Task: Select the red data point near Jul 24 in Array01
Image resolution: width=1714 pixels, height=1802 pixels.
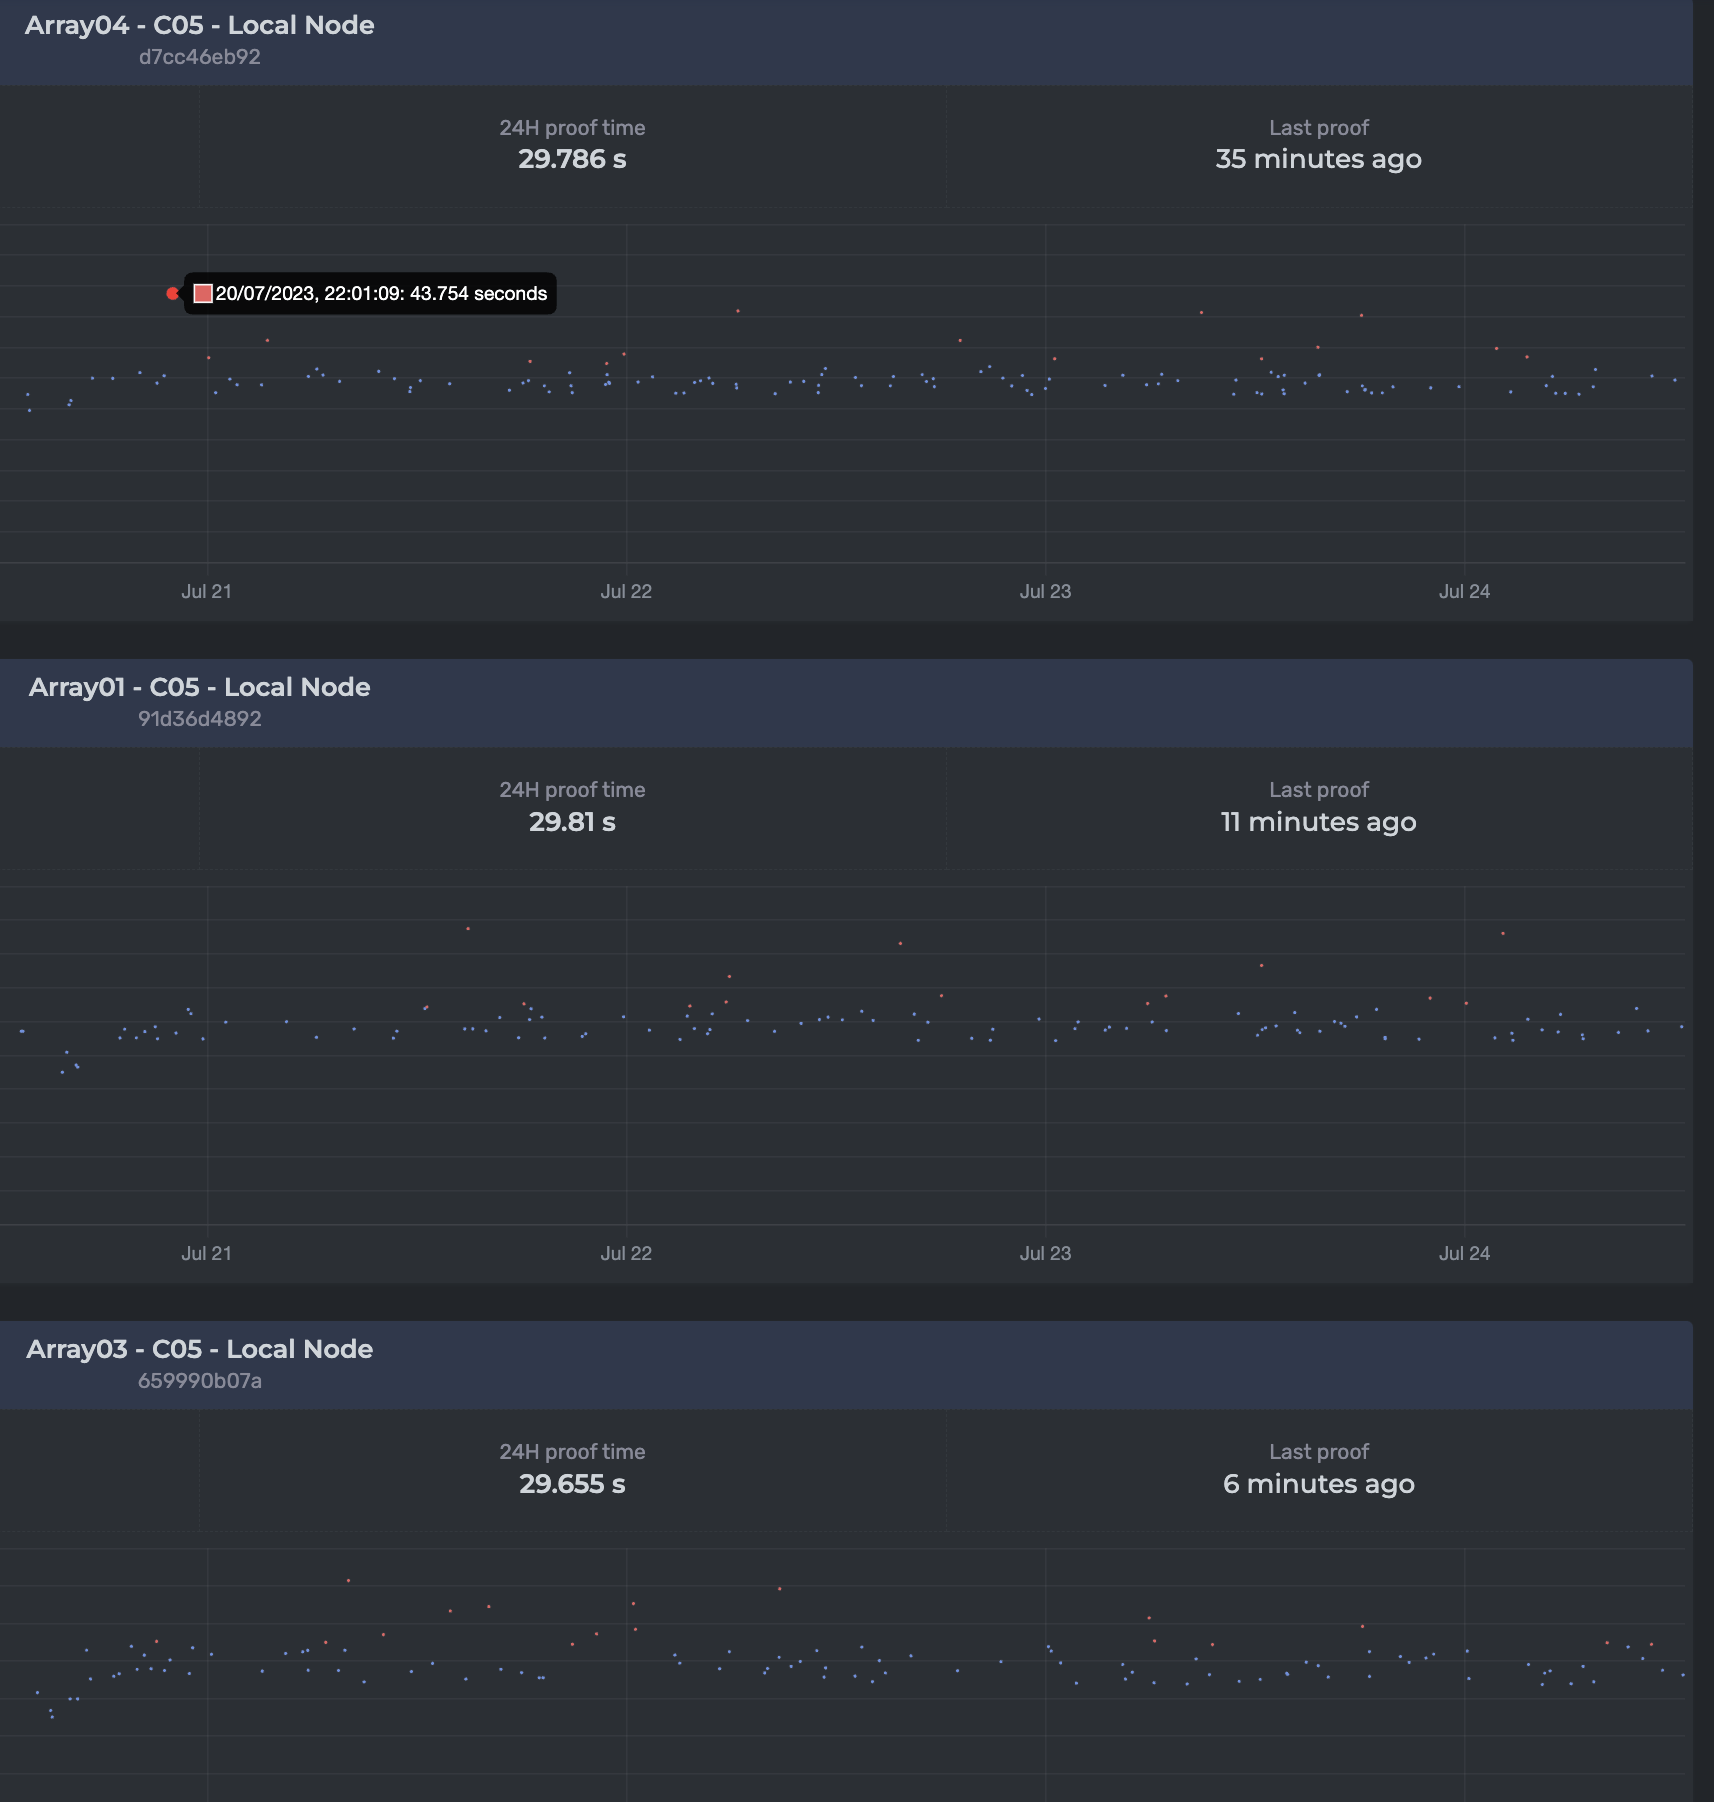Action: pyautogui.click(x=1501, y=934)
